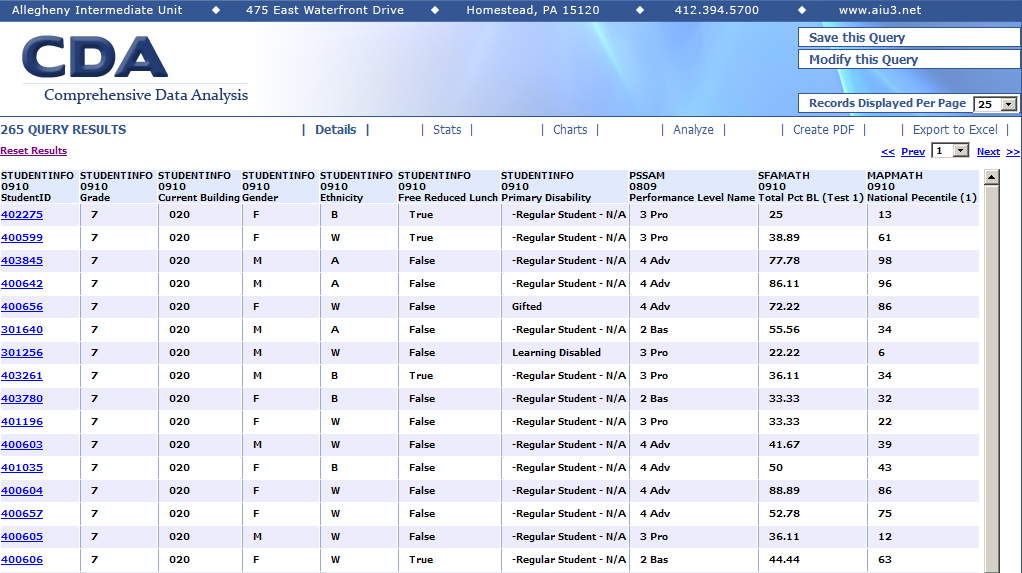
Task: Open the Charts tab
Action: tap(570, 130)
